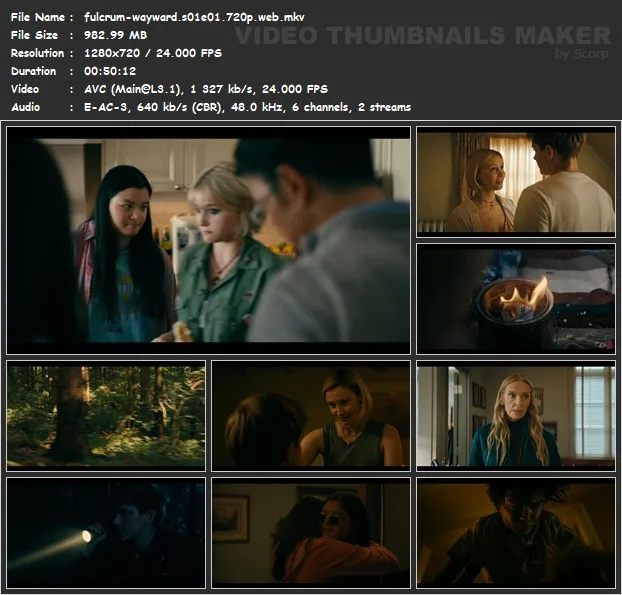The width and height of the screenshot is (622, 595).
Task: Click thumbnail of long-haired woman near window
Action: [515, 414]
